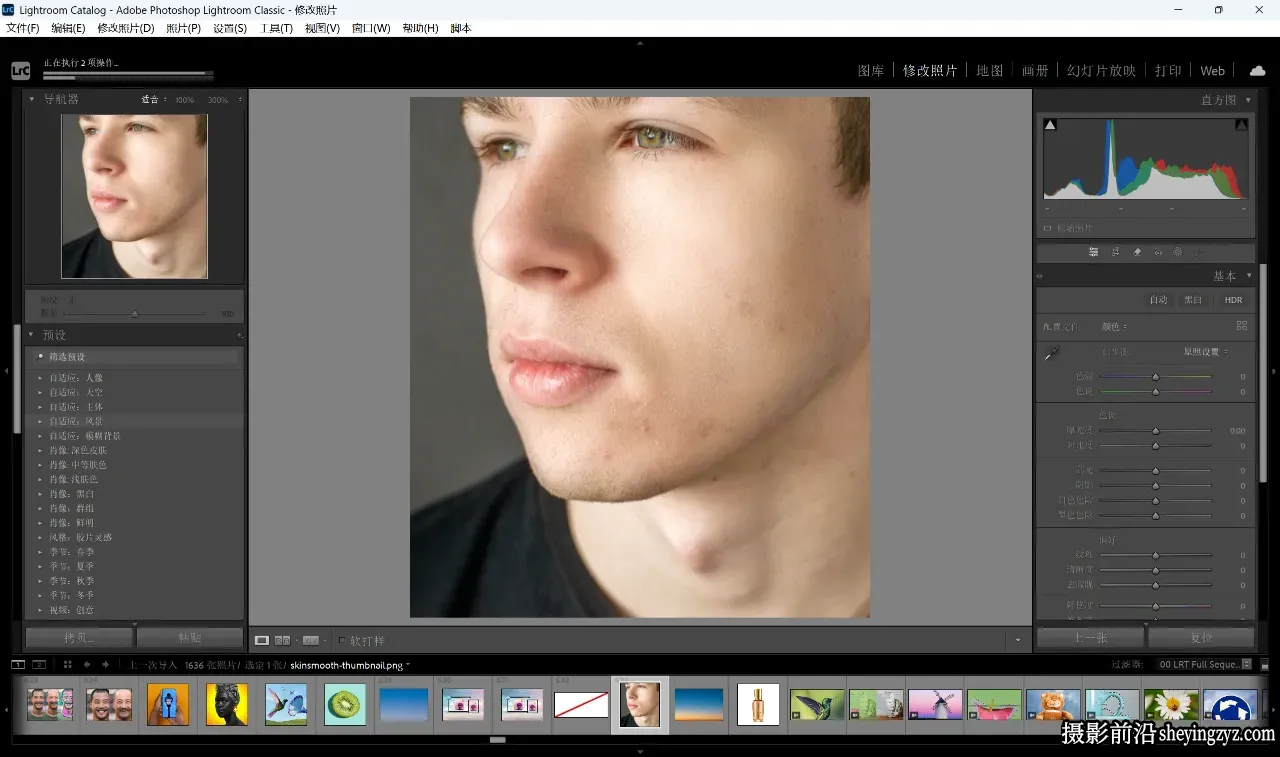Set navigator zoom to 100%
The width and height of the screenshot is (1280, 757).
[x=185, y=100]
